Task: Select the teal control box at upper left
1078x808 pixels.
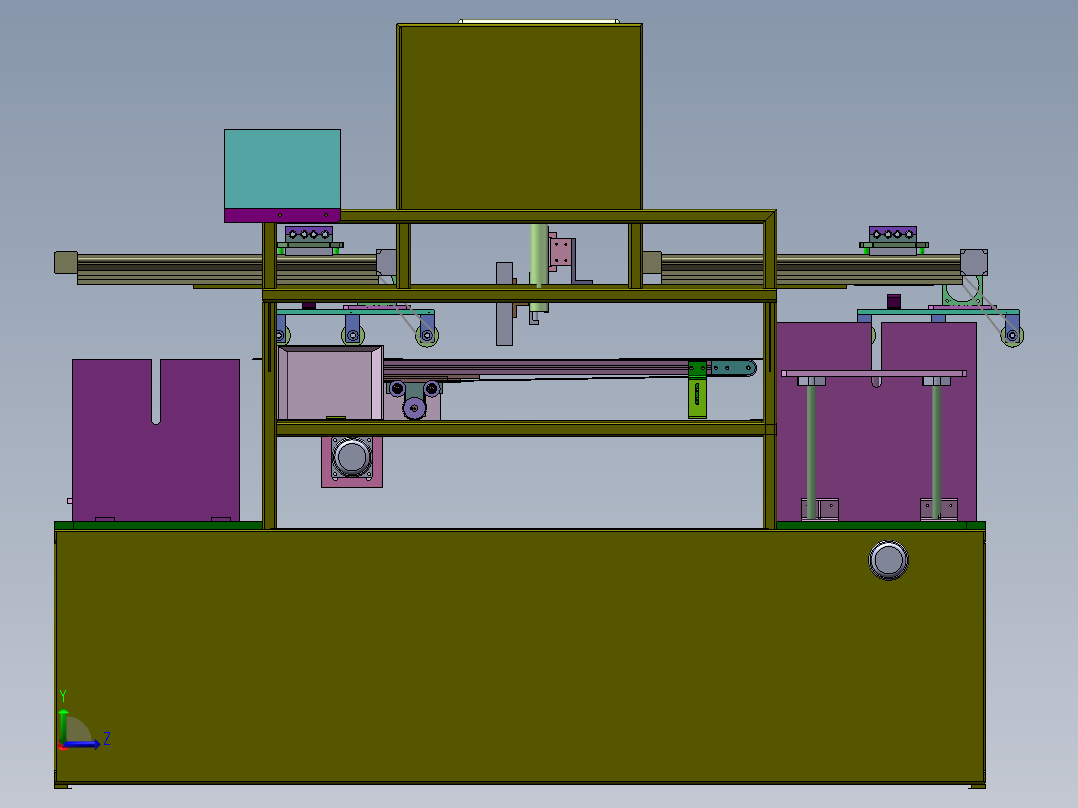Action: click(283, 168)
